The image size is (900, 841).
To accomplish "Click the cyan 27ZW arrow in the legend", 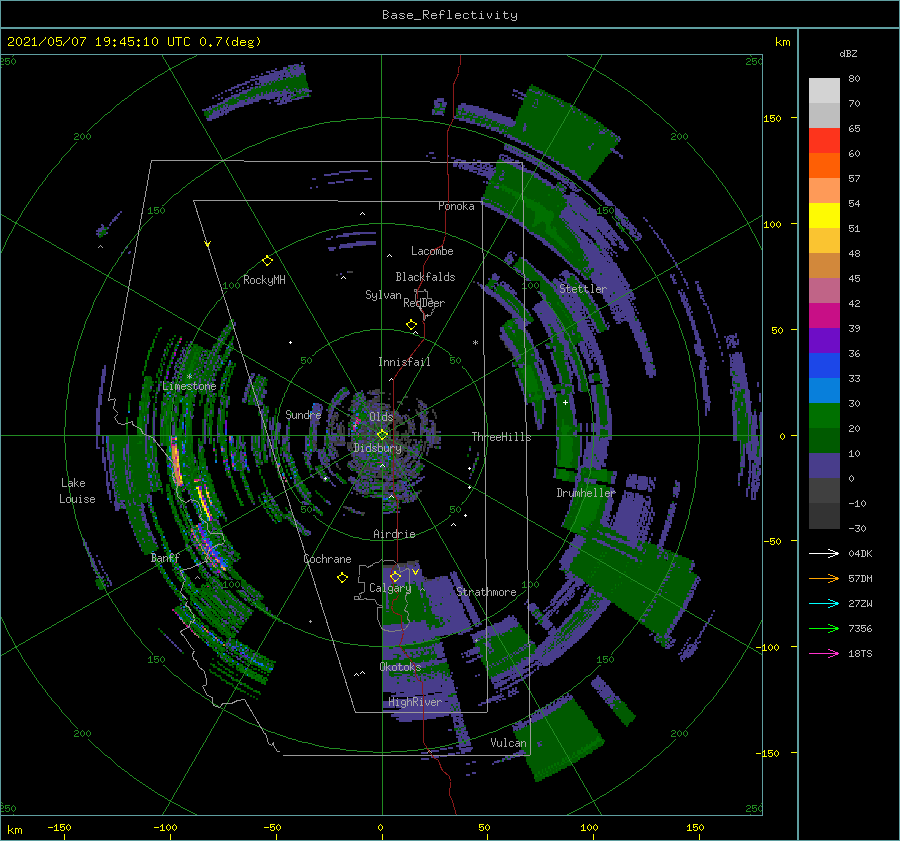I will point(824,603).
